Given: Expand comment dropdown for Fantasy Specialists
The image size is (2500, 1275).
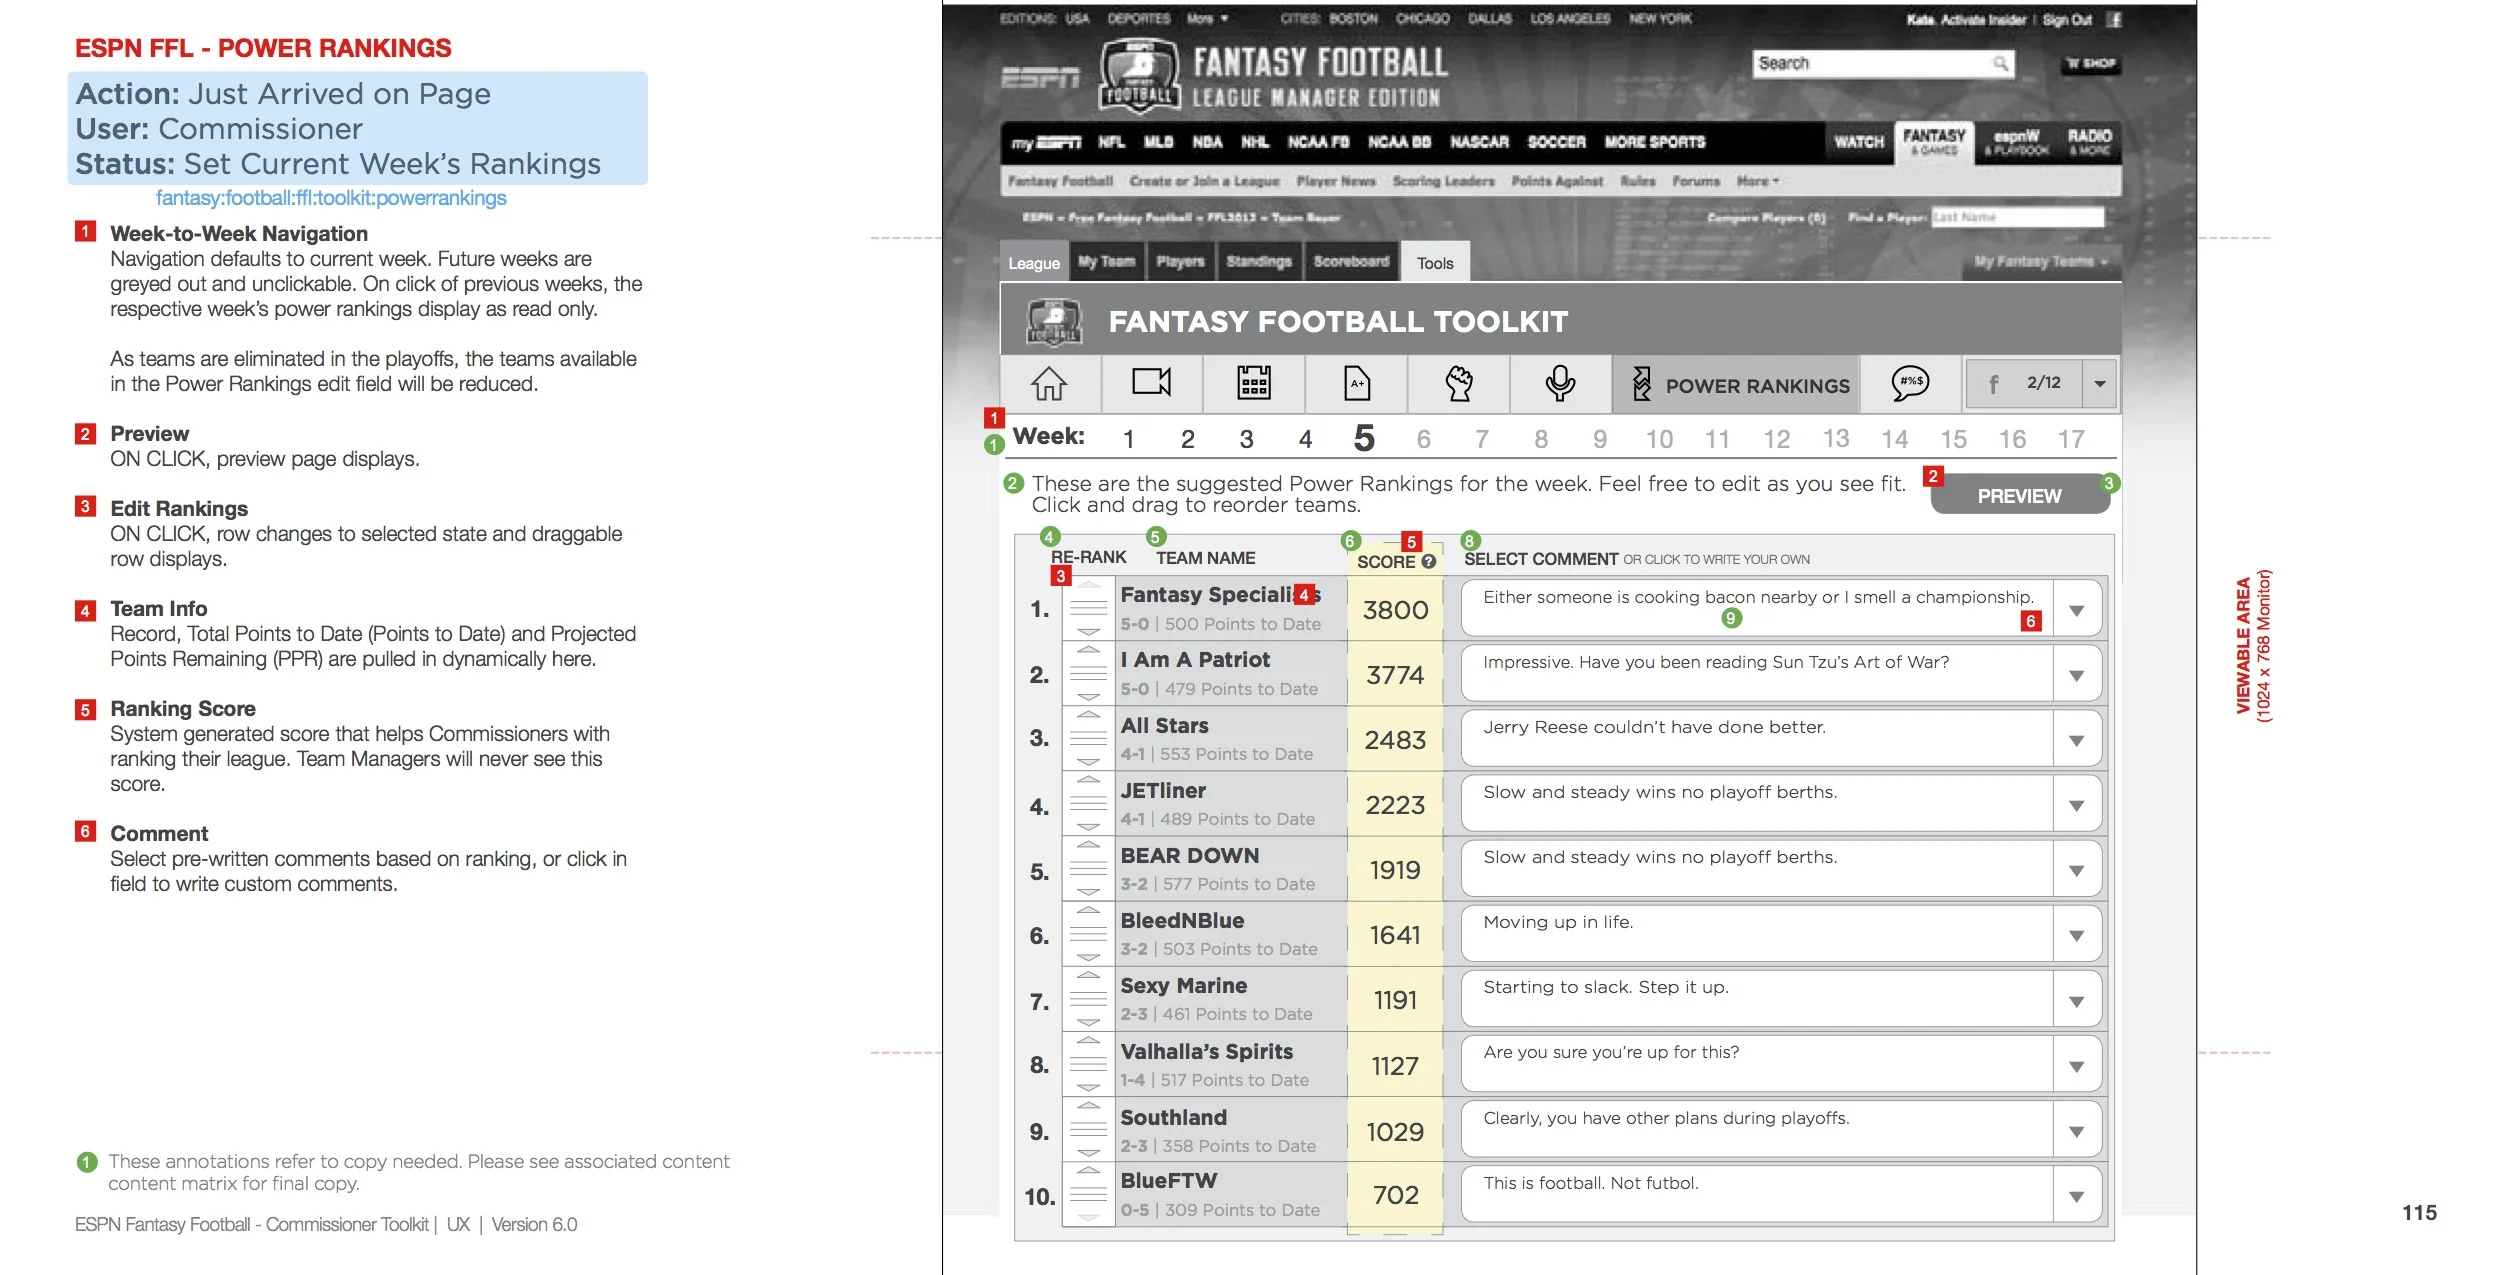Looking at the screenshot, I should [x=2077, y=610].
